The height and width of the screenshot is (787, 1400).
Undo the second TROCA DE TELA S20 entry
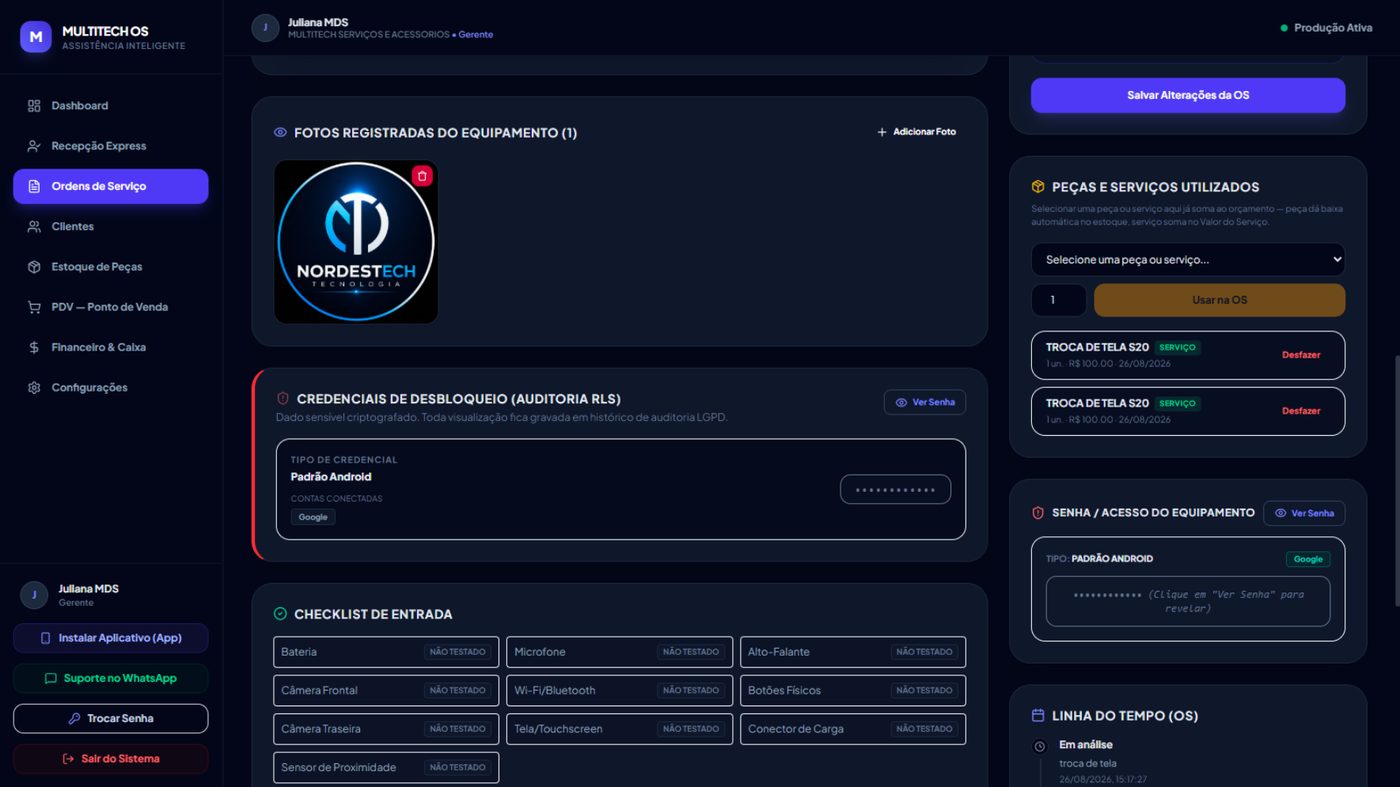1301,411
